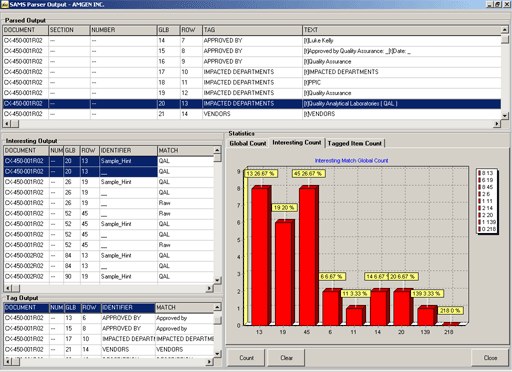Screen dimensions: 512x372
Task: Click the SECTION column header
Action: 69,30
